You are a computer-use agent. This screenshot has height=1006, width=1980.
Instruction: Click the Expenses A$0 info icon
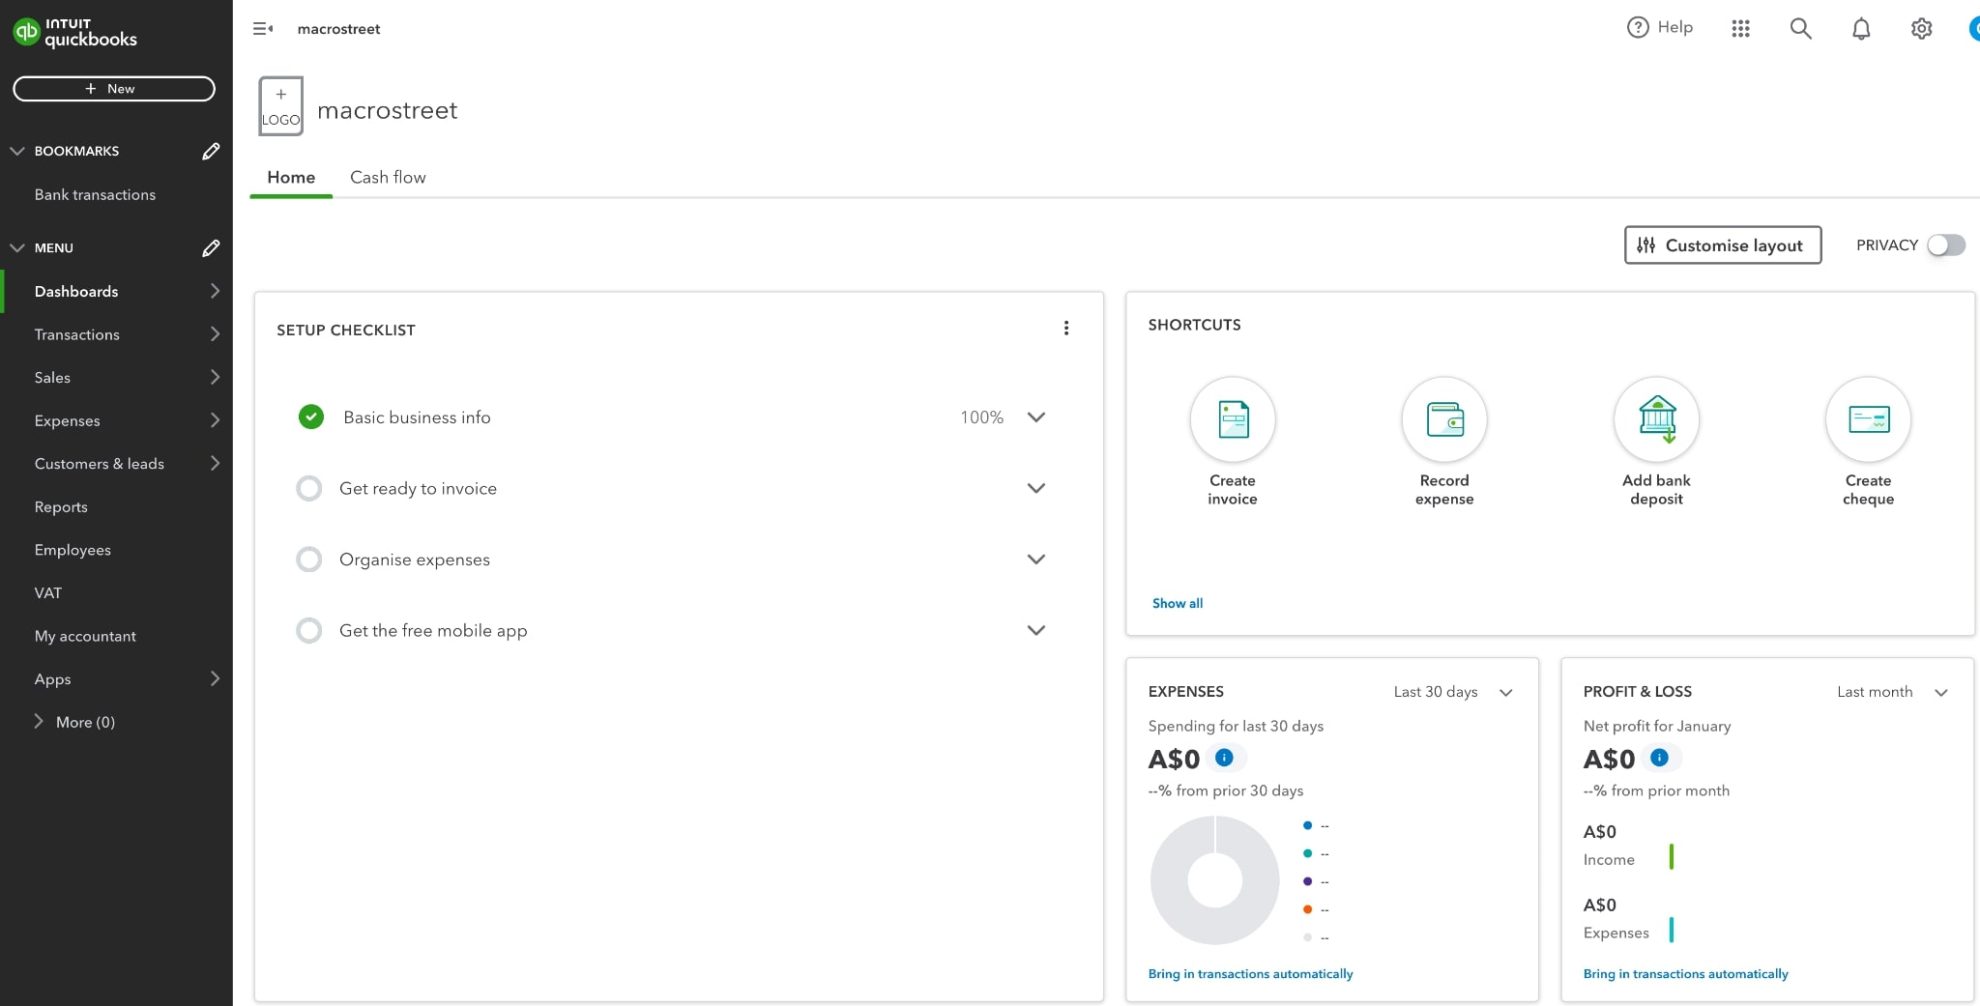[x=1224, y=758]
